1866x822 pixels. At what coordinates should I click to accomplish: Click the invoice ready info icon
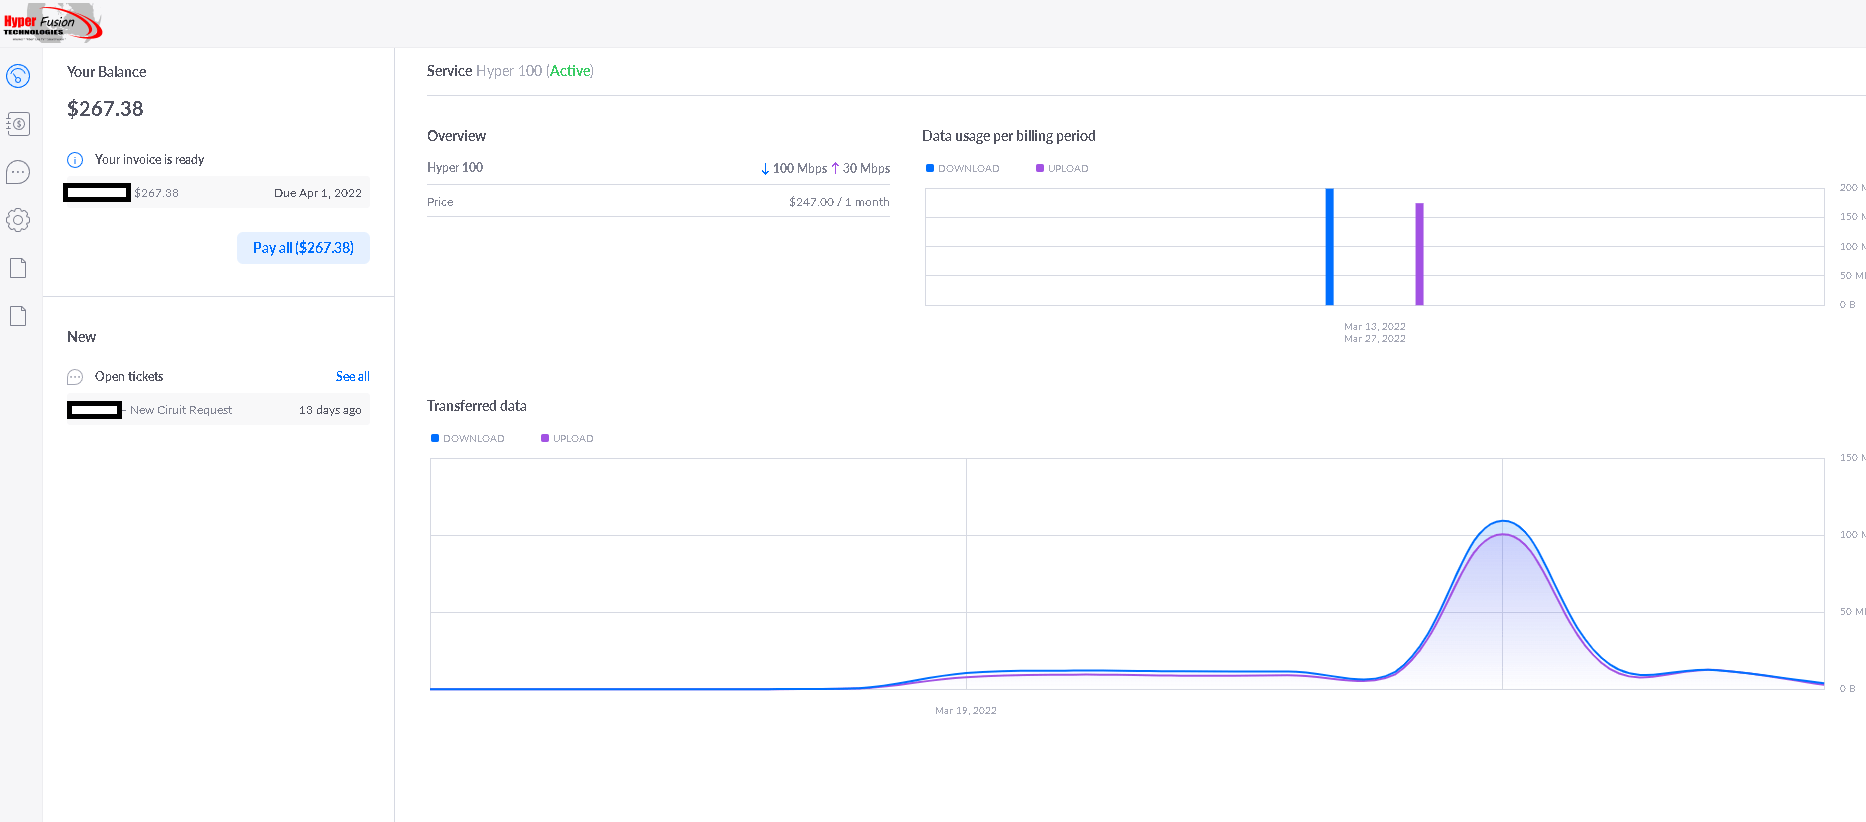pos(75,160)
